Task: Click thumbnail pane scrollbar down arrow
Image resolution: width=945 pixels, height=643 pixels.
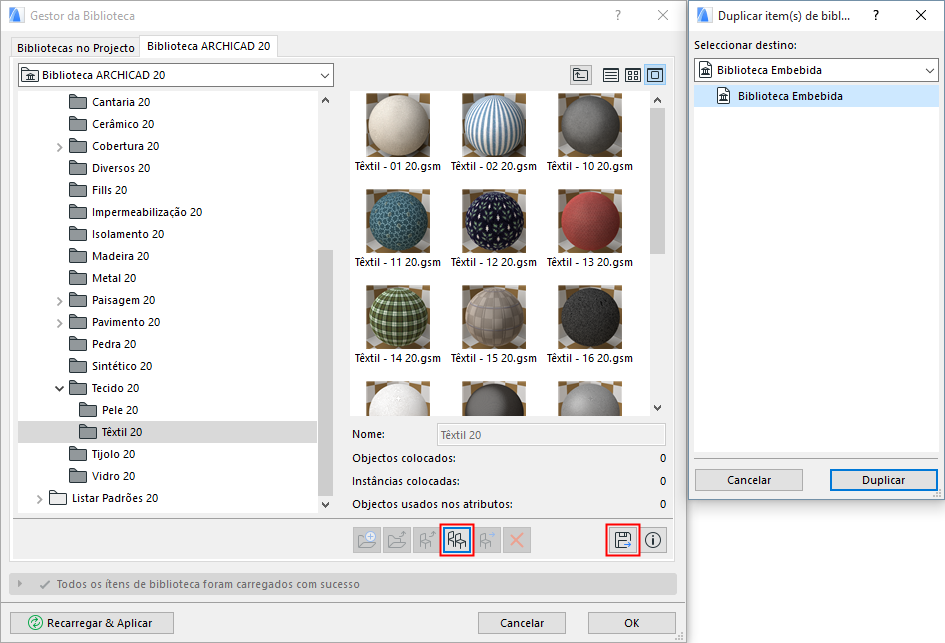Action: [658, 408]
